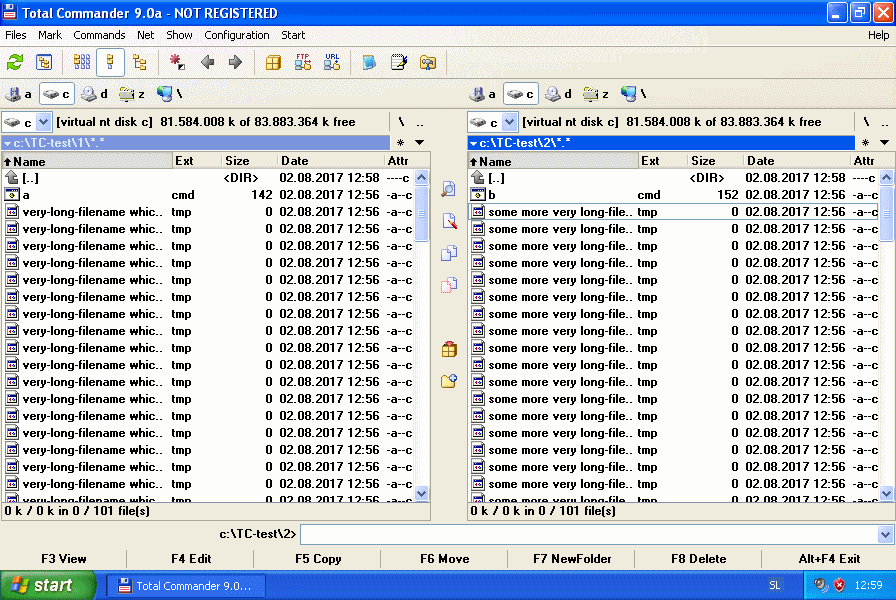Click the invert selection asterisk icon

pyautogui.click(x=177, y=62)
